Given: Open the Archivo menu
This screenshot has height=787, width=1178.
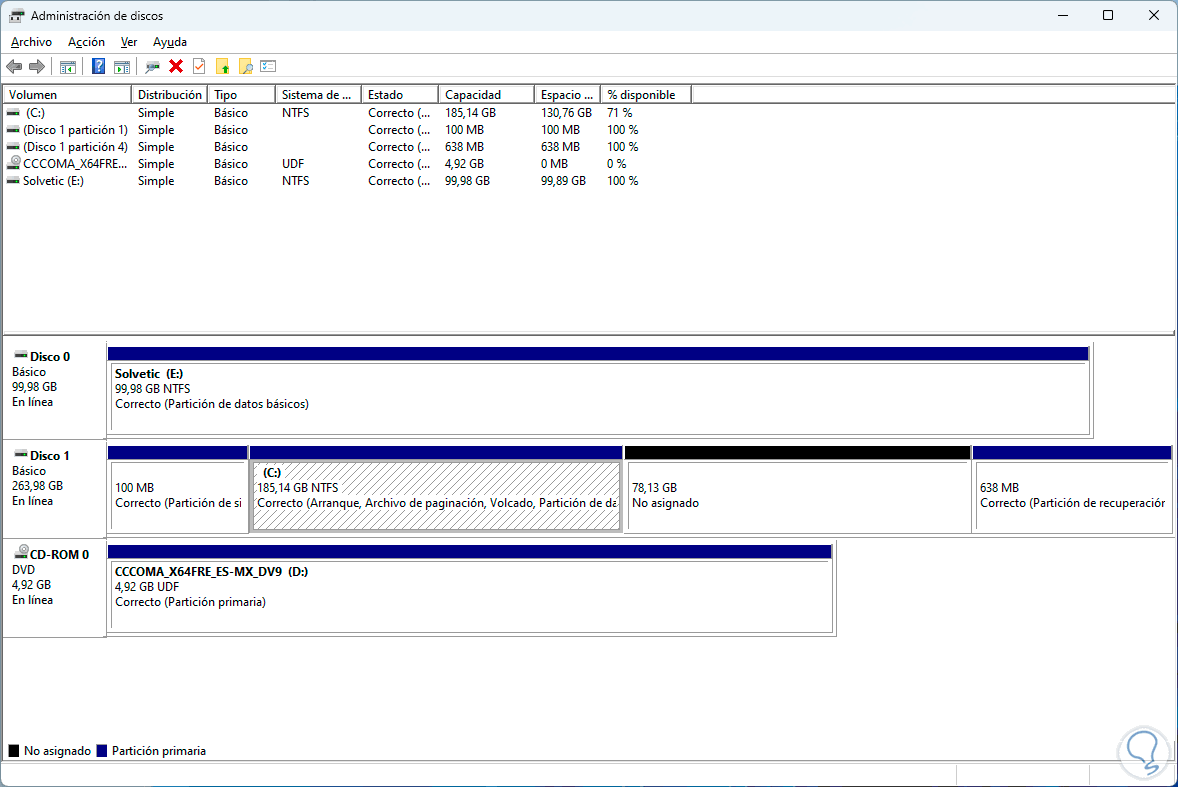Looking at the screenshot, I should click(x=32, y=42).
